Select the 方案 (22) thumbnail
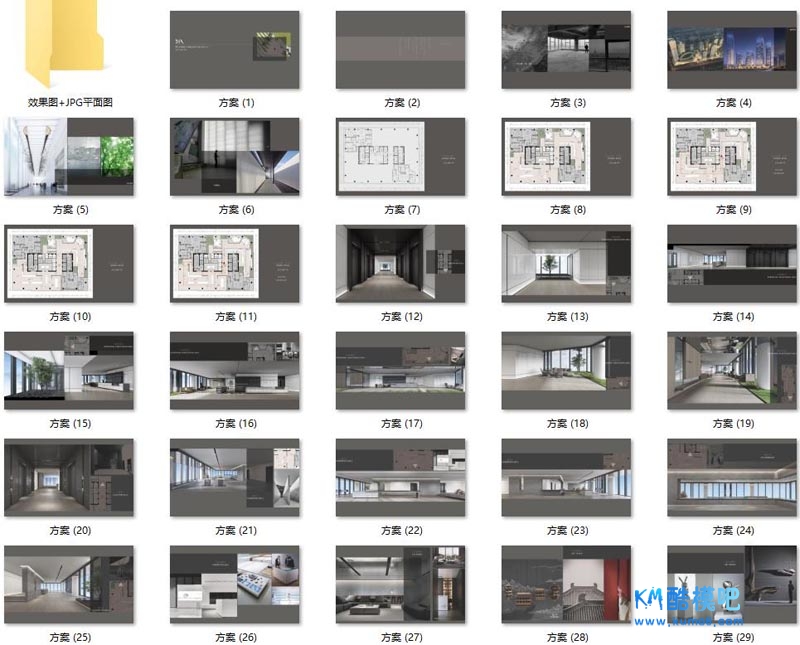The image size is (800, 645). [400, 478]
